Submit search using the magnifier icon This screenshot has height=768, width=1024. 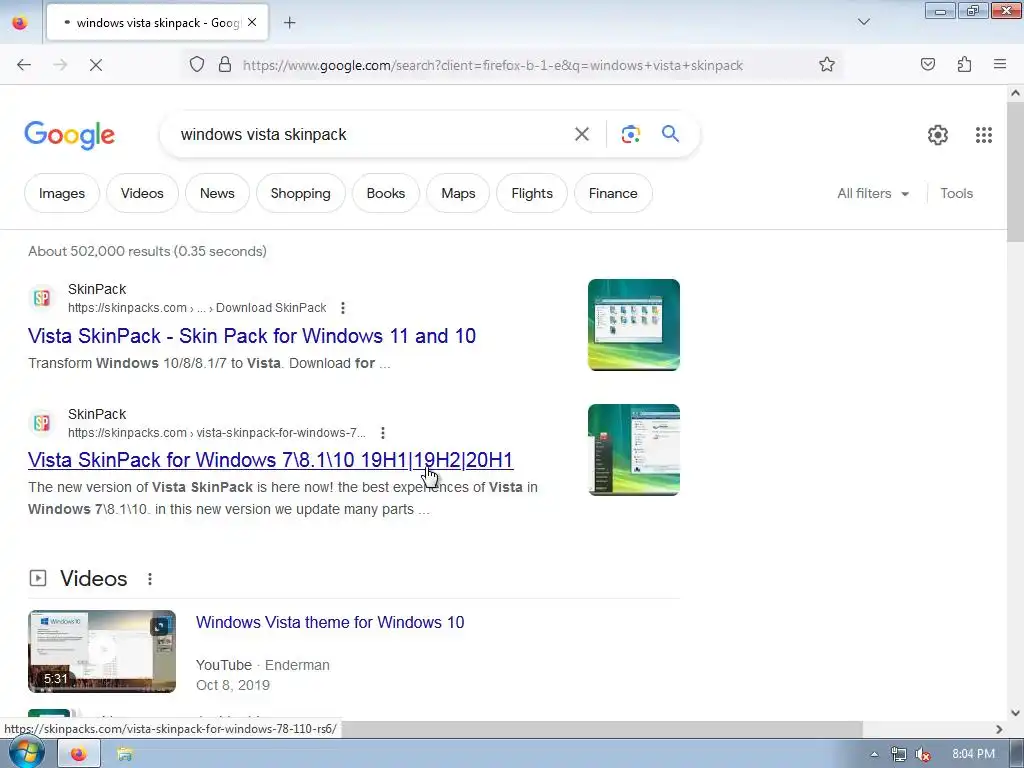click(x=670, y=134)
